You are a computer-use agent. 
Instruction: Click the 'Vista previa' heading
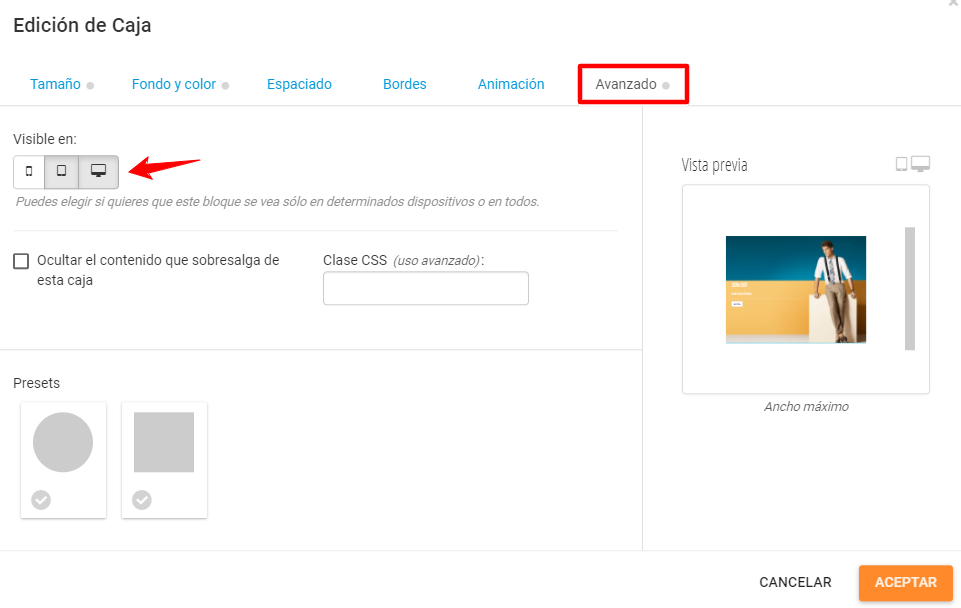(x=714, y=165)
